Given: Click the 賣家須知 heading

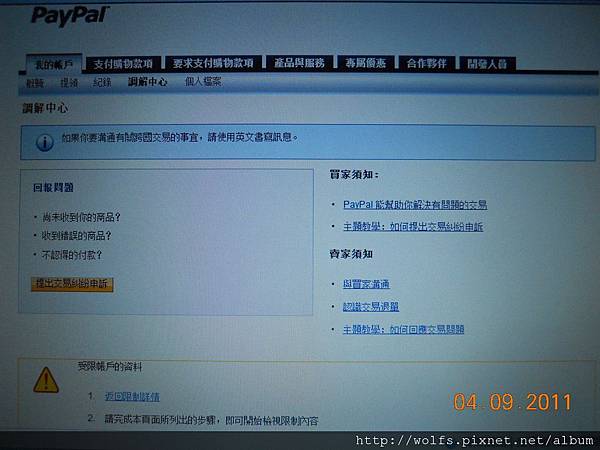Looking at the screenshot, I should pyautogui.click(x=351, y=254).
